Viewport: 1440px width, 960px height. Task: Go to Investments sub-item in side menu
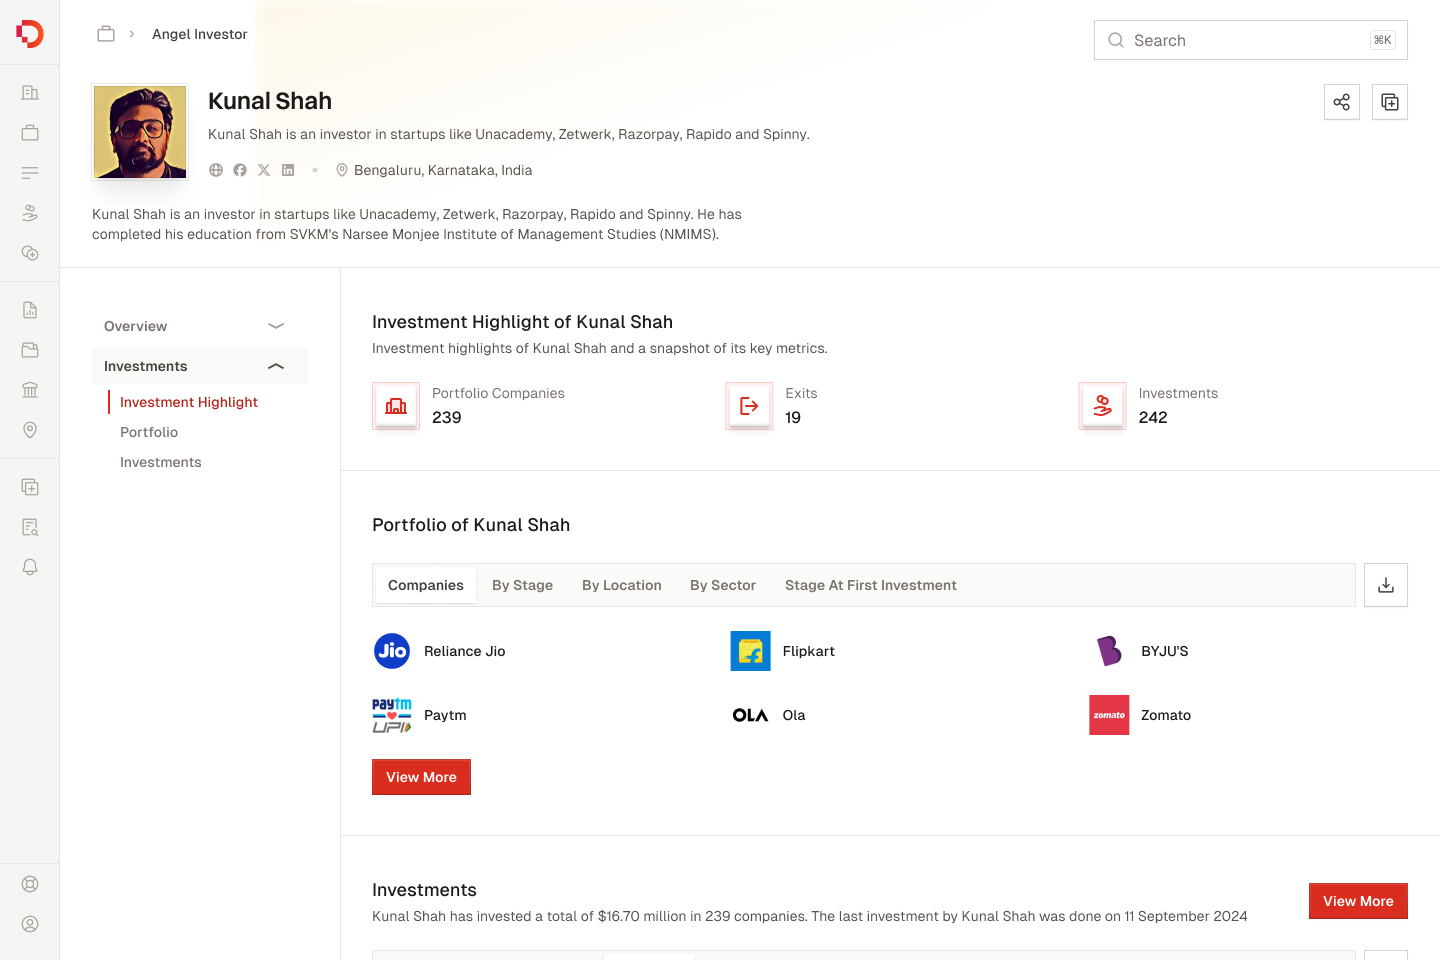click(161, 462)
